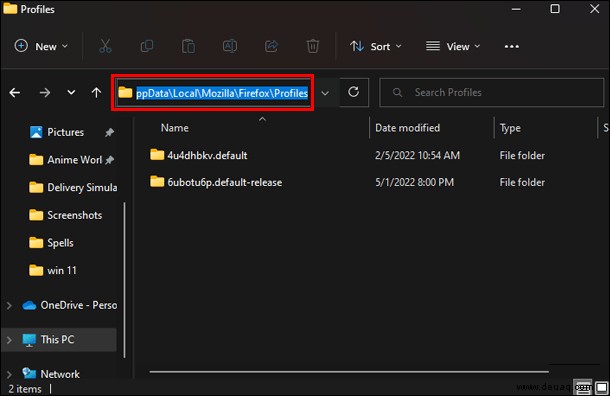Click the Paste clipboard icon

point(188,46)
